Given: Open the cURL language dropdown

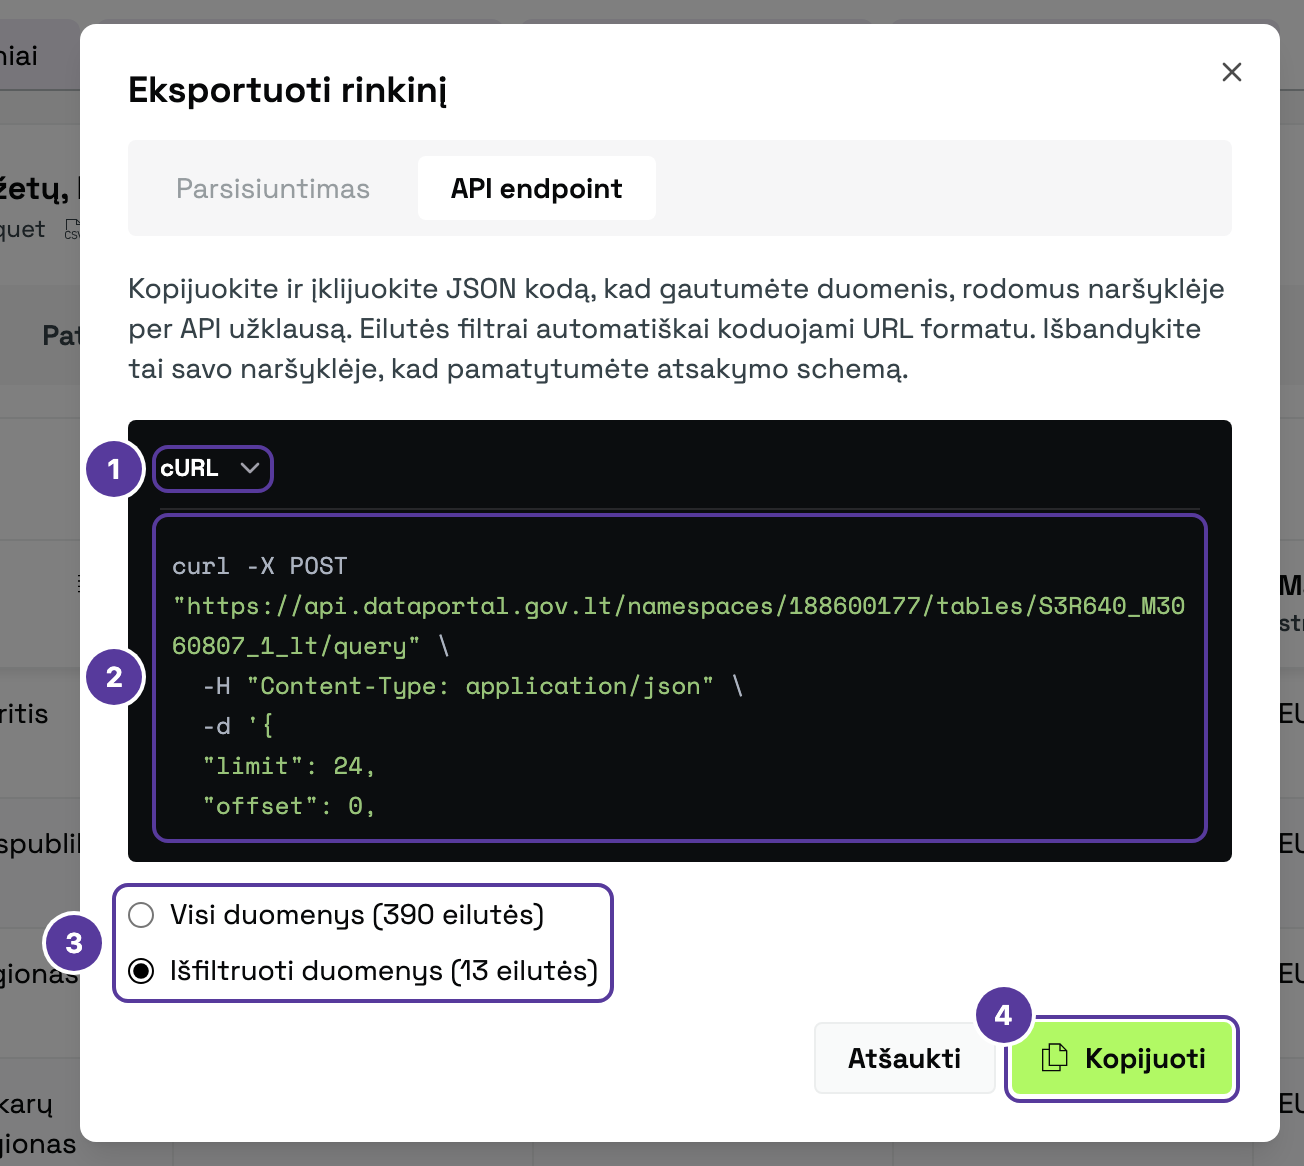Looking at the screenshot, I should [x=212, y=468].
